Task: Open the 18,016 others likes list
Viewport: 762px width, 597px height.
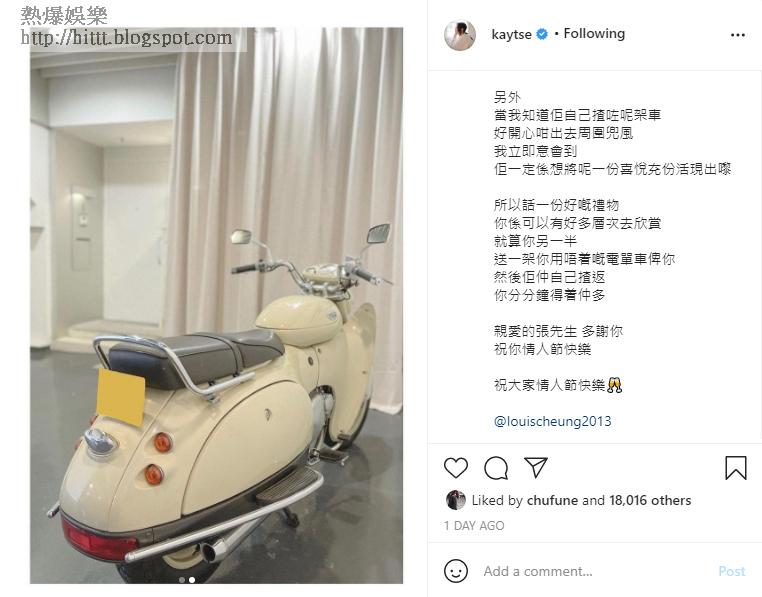Action: 650,500
